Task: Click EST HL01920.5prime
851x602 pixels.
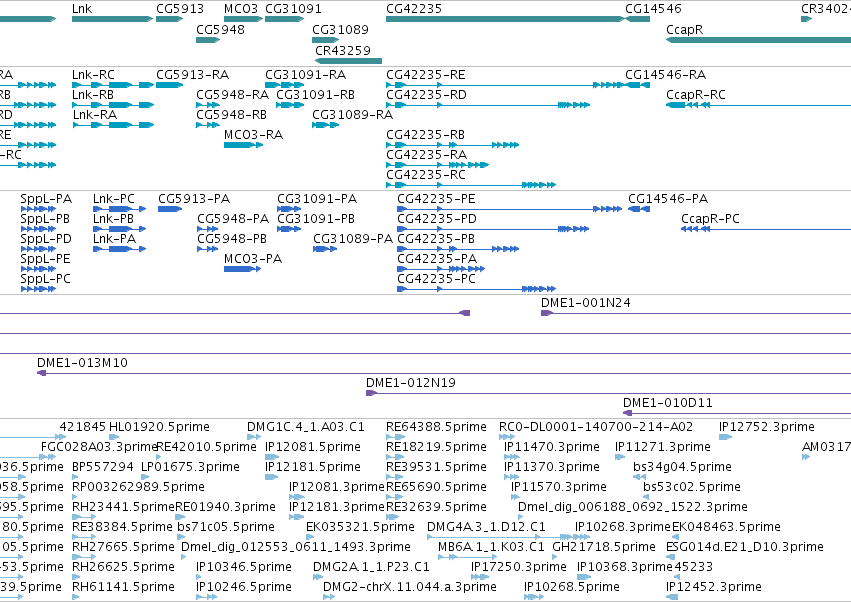Action: tap(159, 427)
